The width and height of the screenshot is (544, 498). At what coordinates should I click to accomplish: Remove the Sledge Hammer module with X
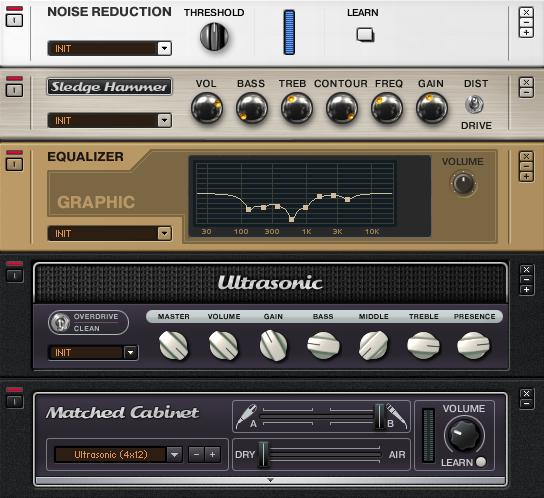point(526,83)
